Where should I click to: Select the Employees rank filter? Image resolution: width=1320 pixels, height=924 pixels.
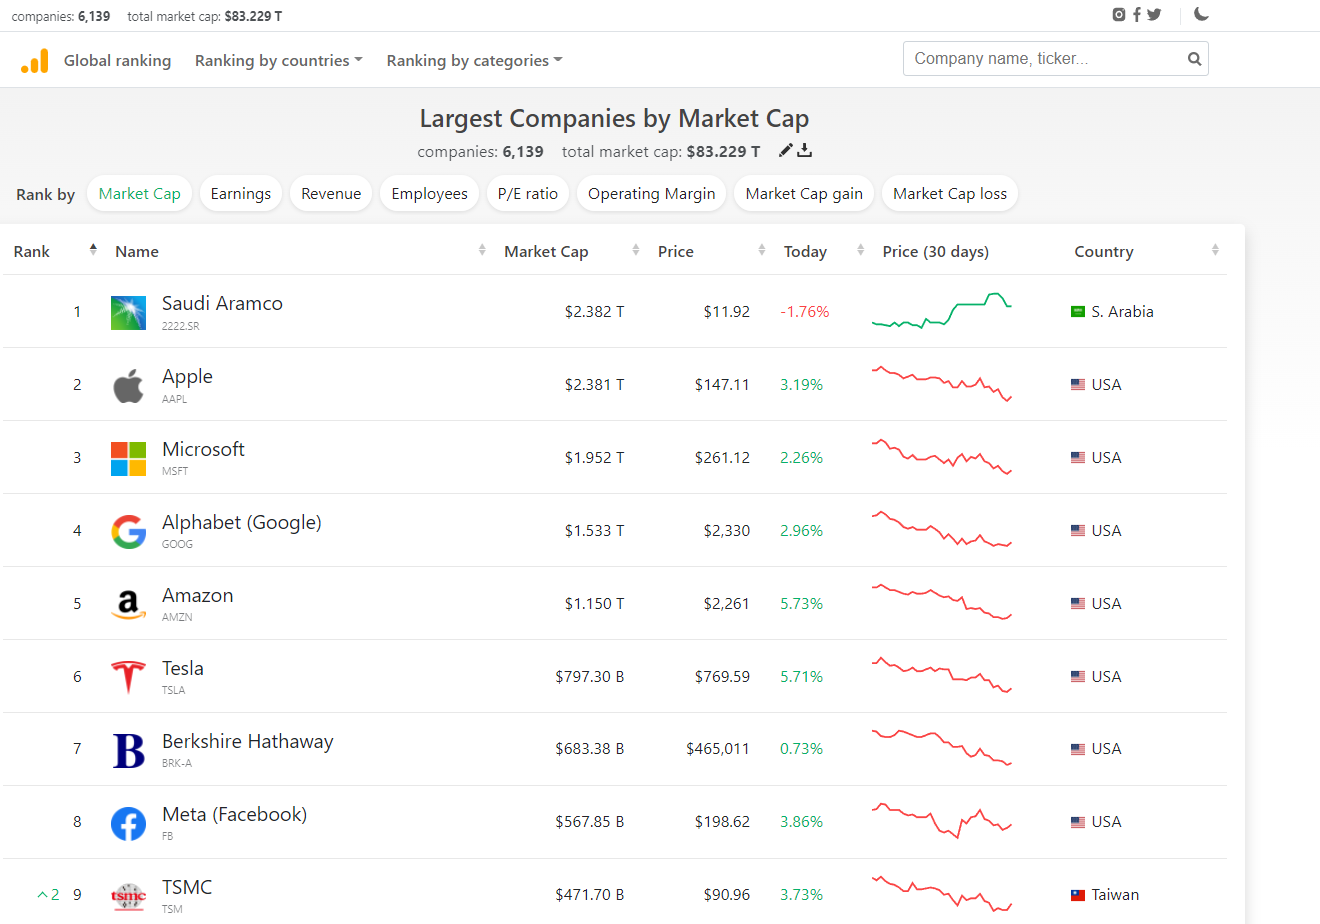pyautogui.click(x=429, y=194)
